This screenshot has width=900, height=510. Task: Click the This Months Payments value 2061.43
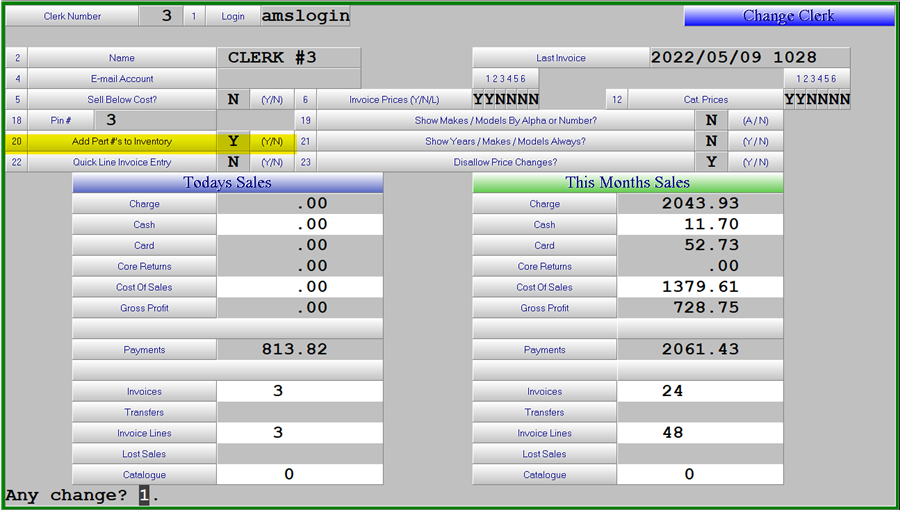tap(700, 349)
